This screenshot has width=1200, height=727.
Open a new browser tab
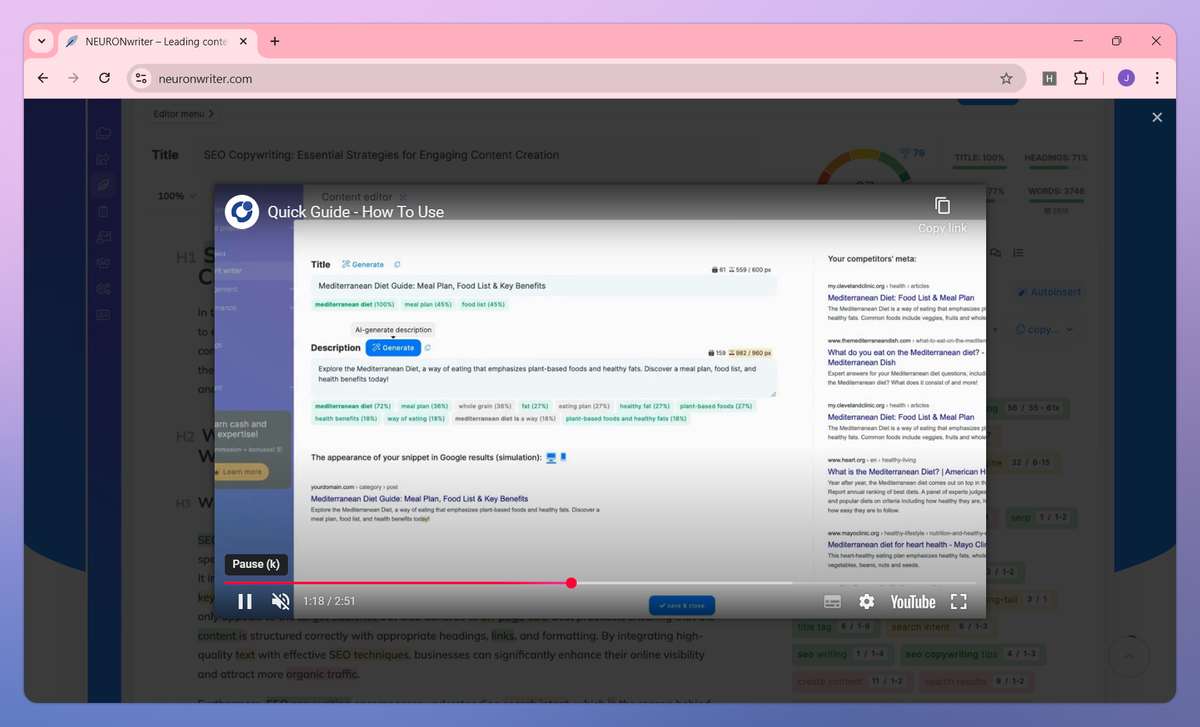[275, 41]
